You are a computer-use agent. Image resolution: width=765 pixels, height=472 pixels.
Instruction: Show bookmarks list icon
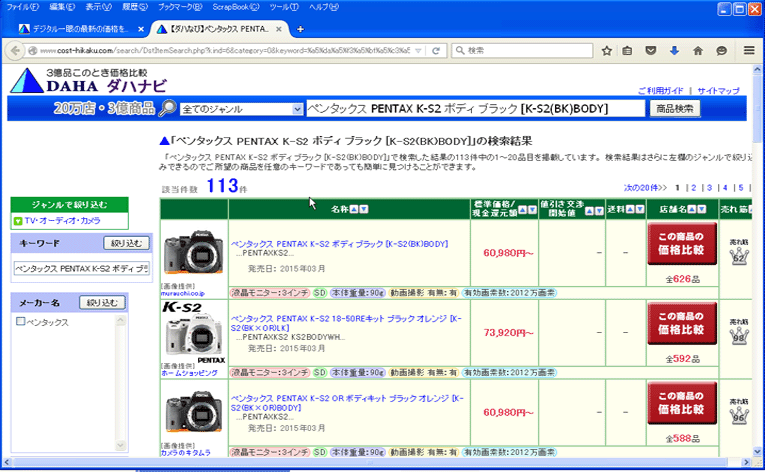coord(627,51)
